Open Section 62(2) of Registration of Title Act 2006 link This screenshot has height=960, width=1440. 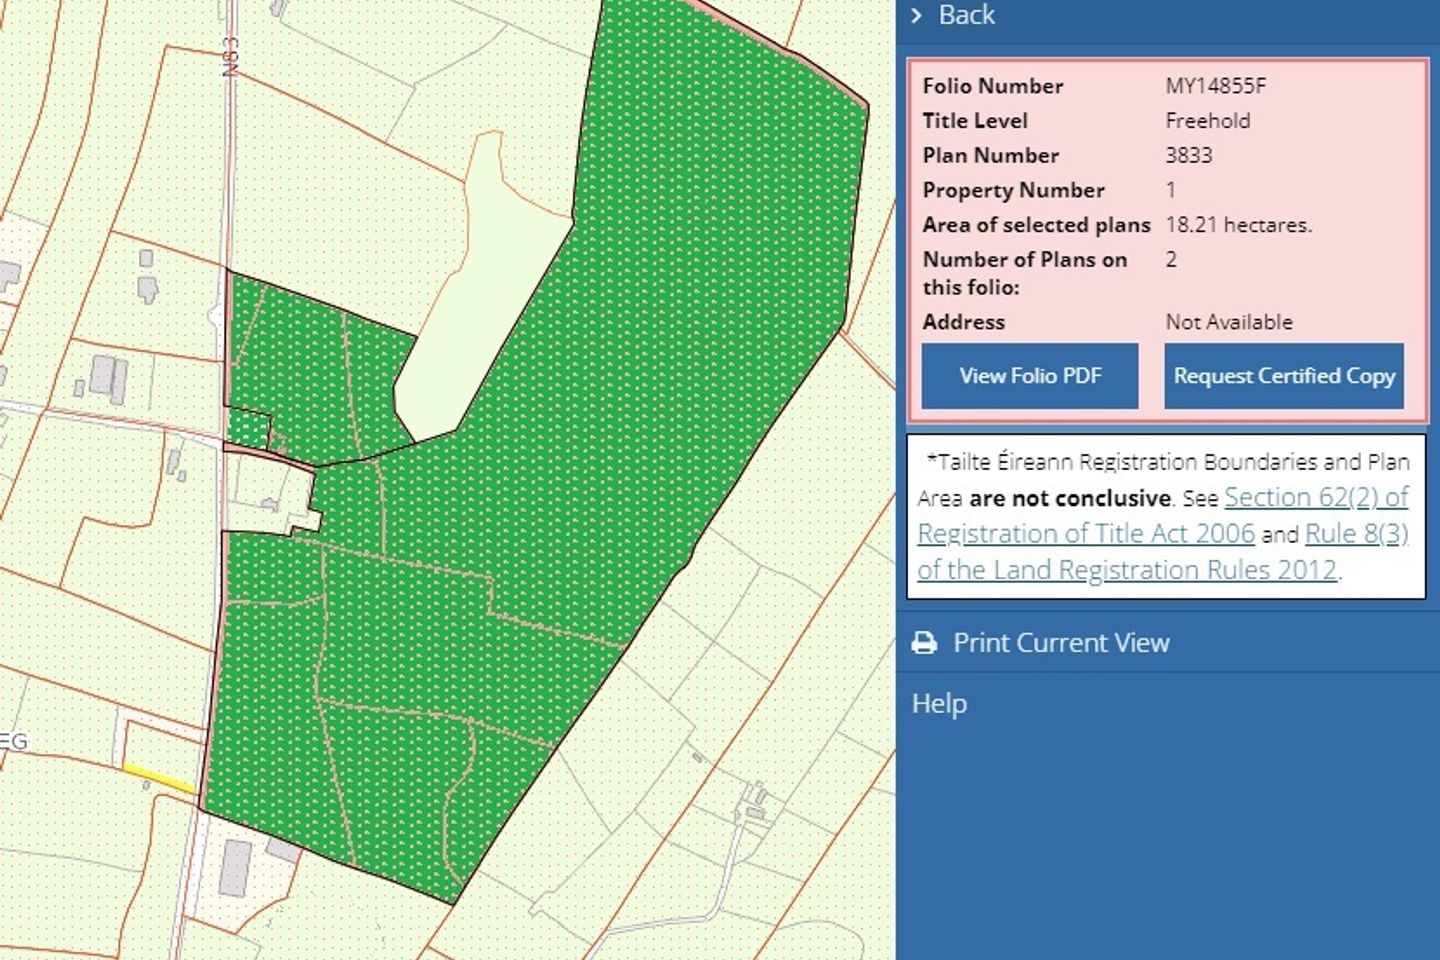pos(1163,515)
